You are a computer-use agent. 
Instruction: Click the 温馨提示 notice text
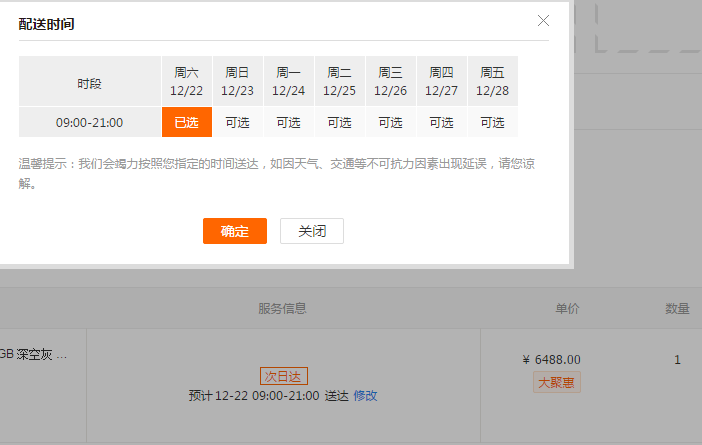coord(277,173)
